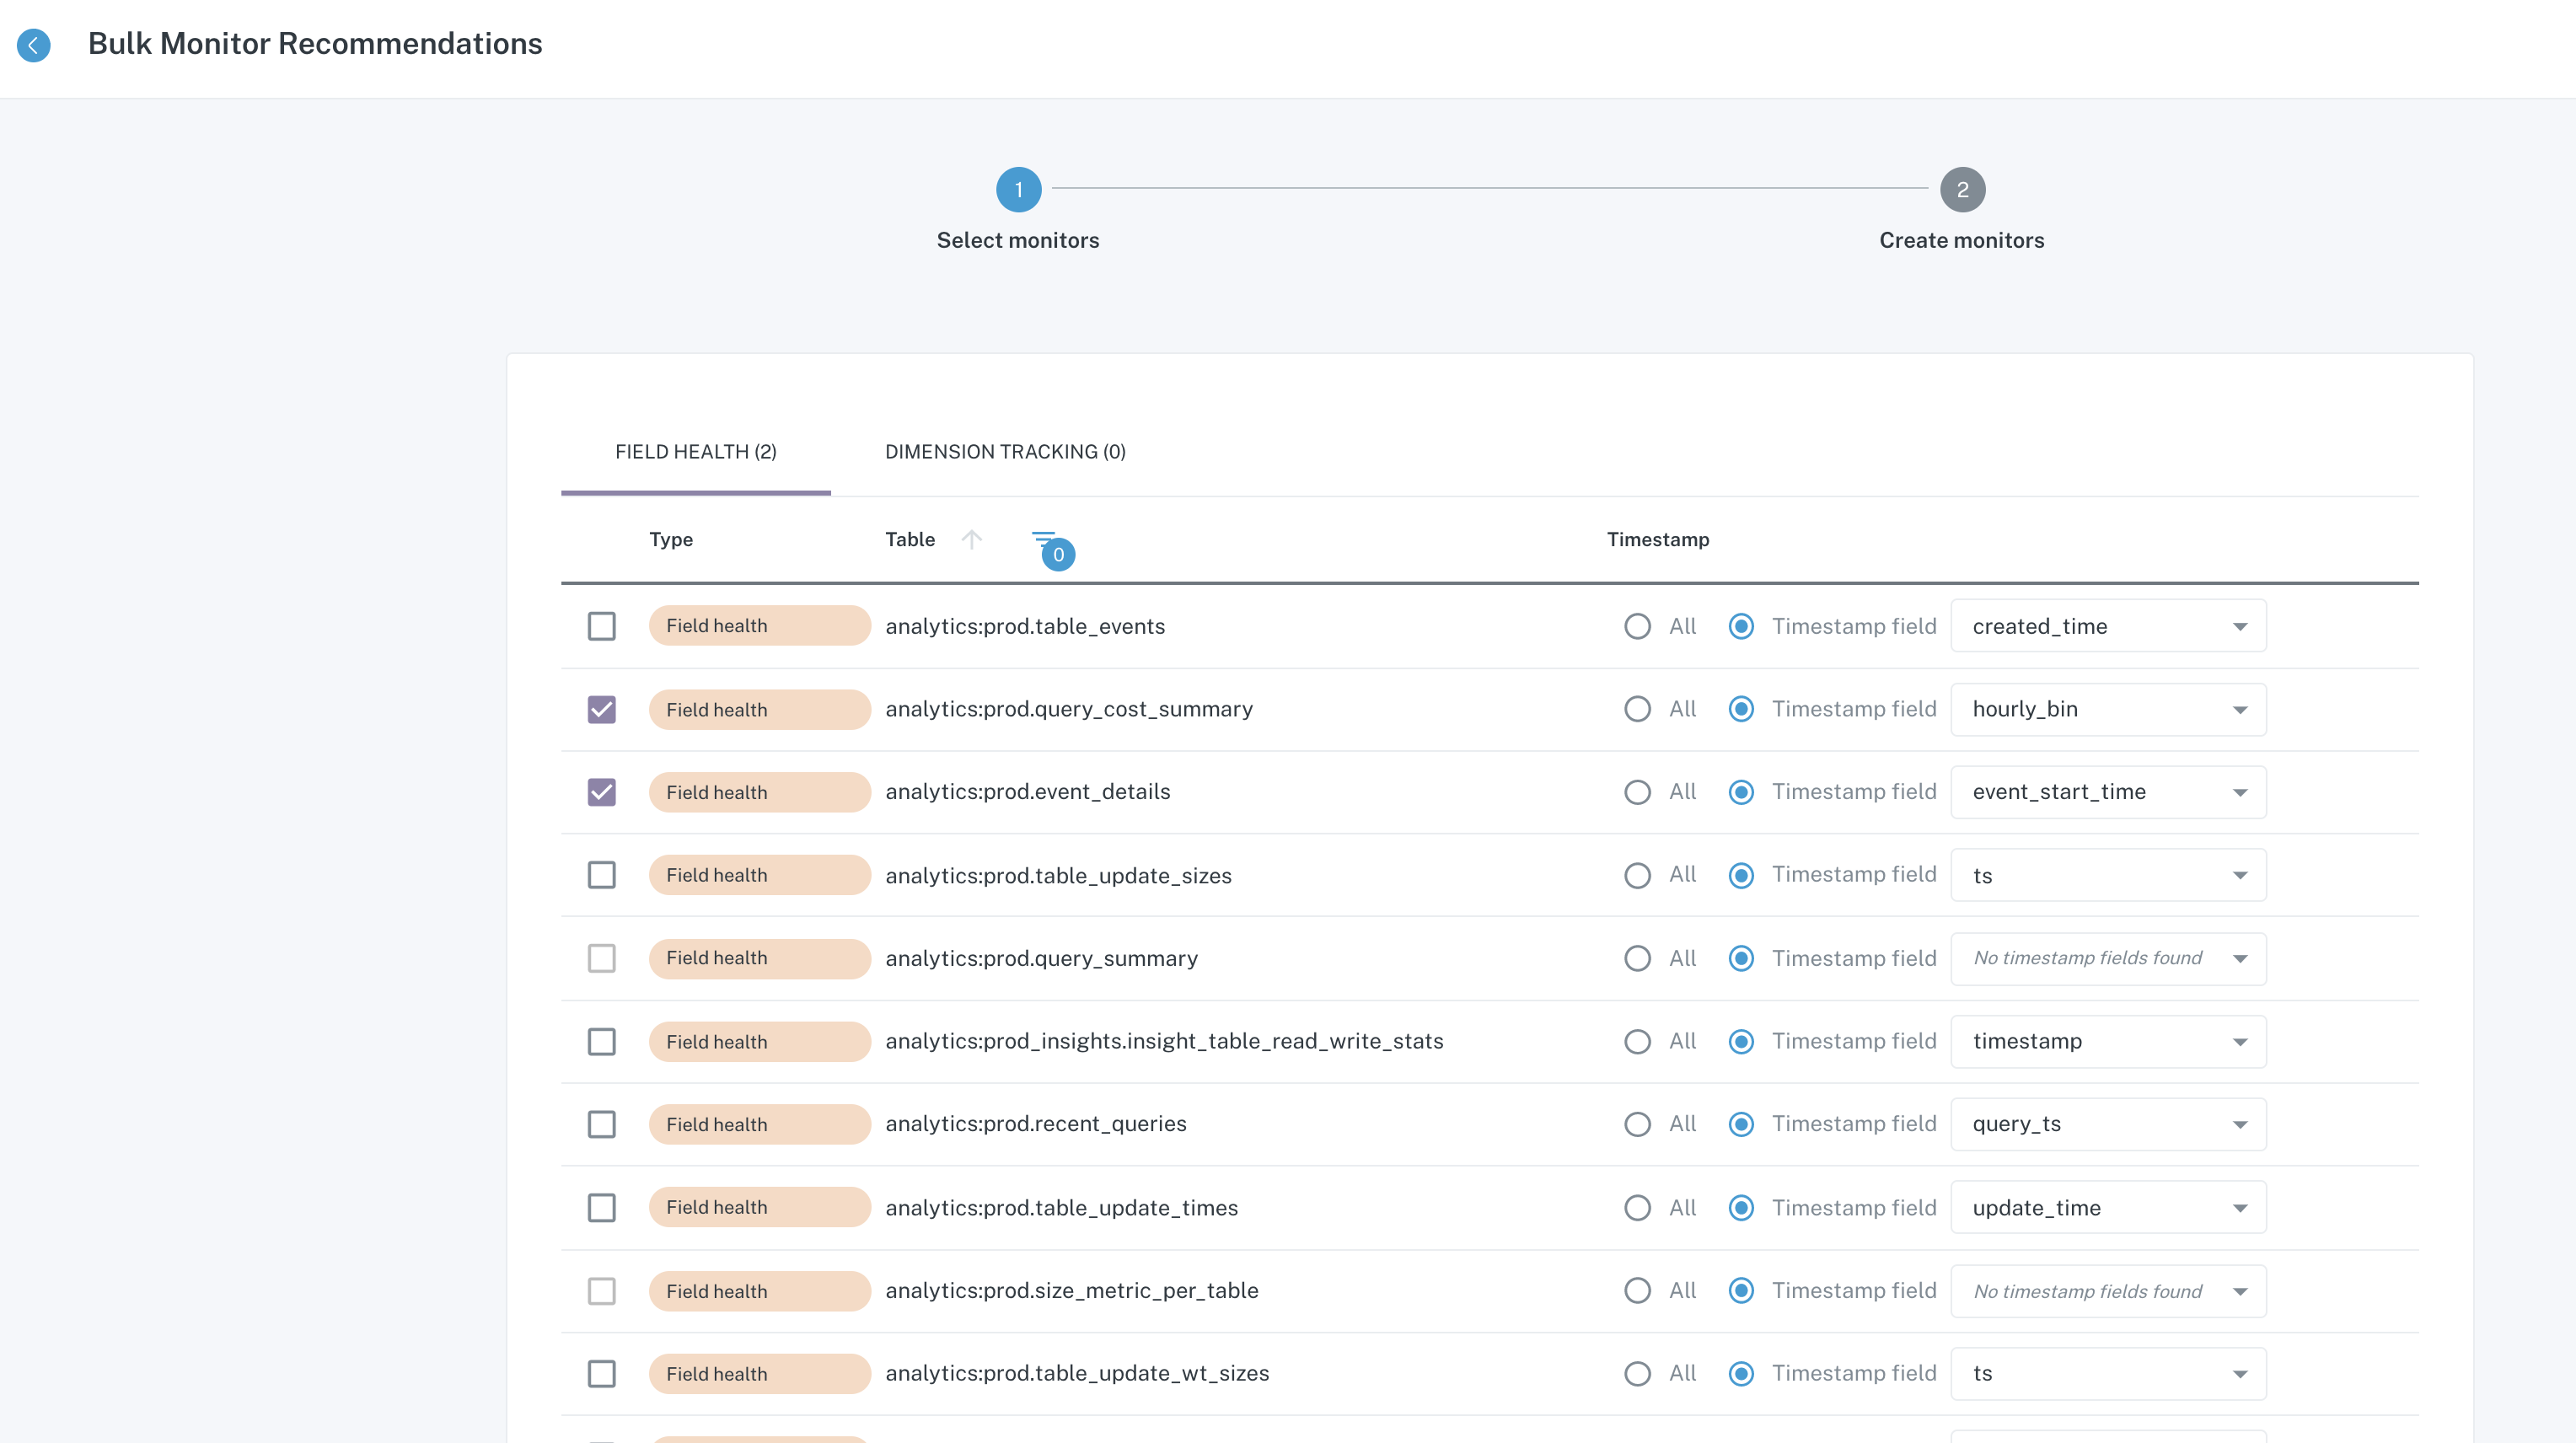Open the update_time timestamp dropdown

pos(2108,1208)
